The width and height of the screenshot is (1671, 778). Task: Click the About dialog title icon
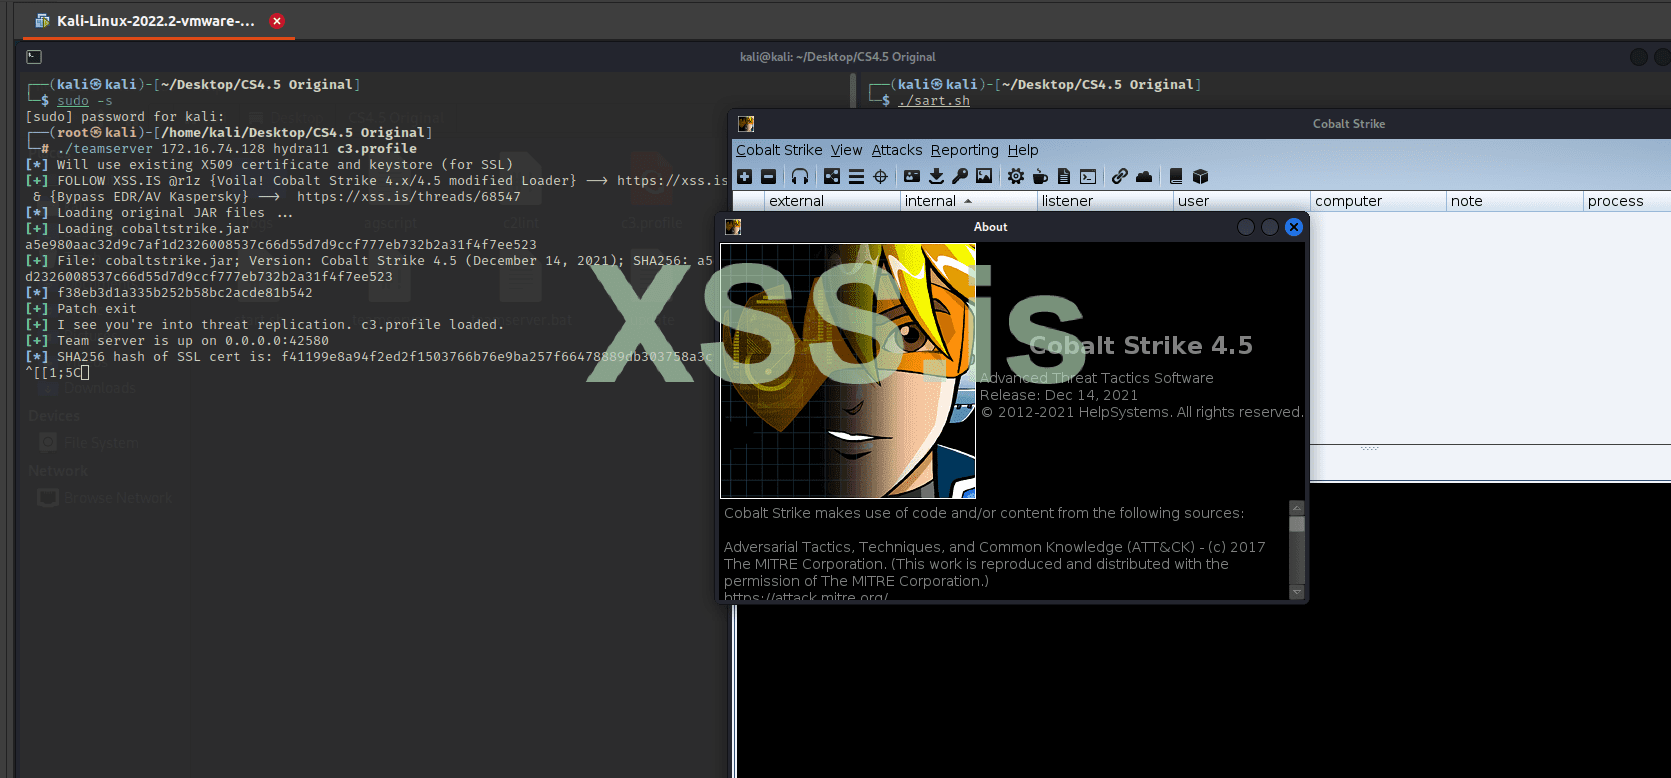[733, 227]
